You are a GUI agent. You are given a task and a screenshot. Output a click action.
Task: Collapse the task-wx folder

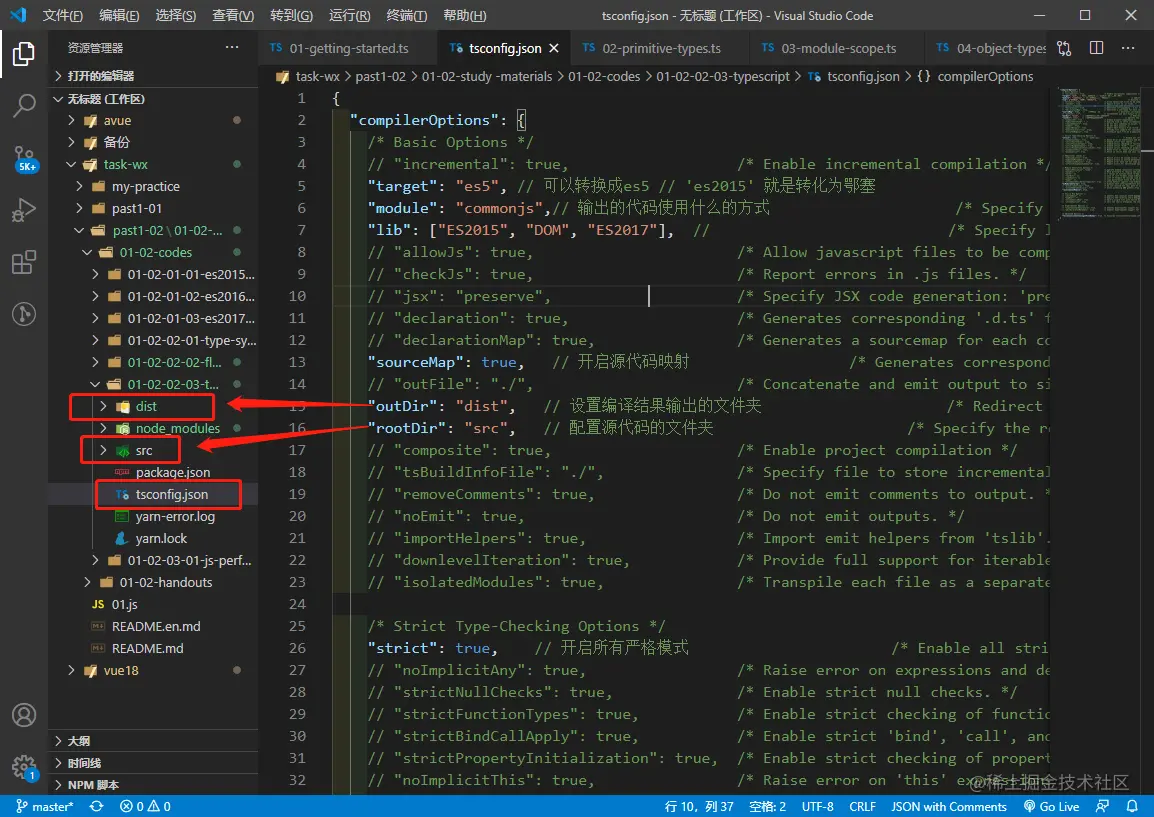pos(153,164)
